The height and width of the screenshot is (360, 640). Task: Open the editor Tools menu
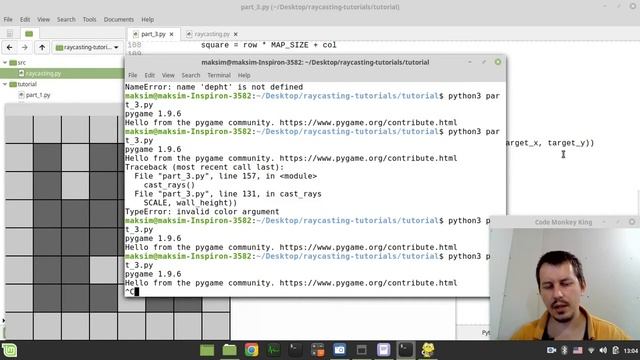[89, 20]
